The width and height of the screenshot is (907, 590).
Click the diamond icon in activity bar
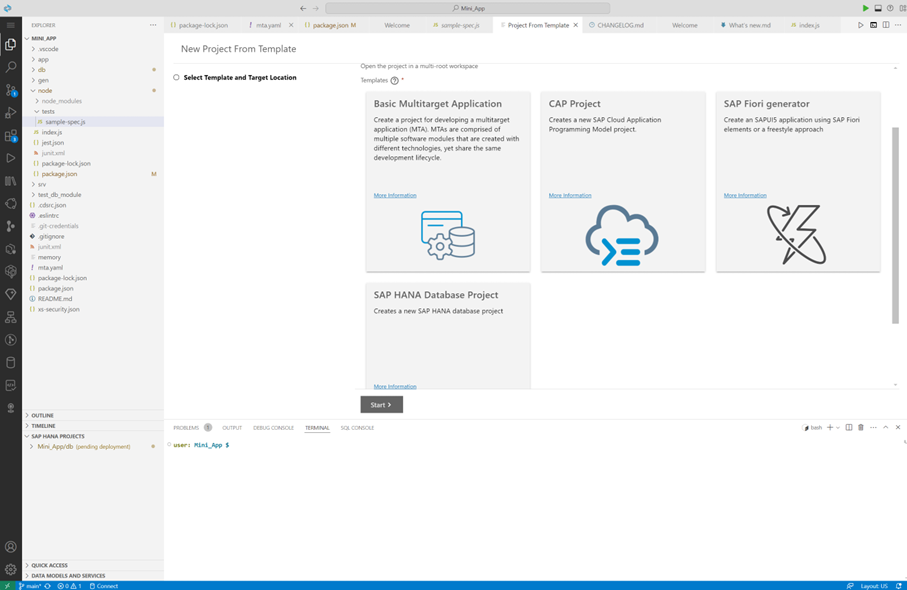pos(10,294)
